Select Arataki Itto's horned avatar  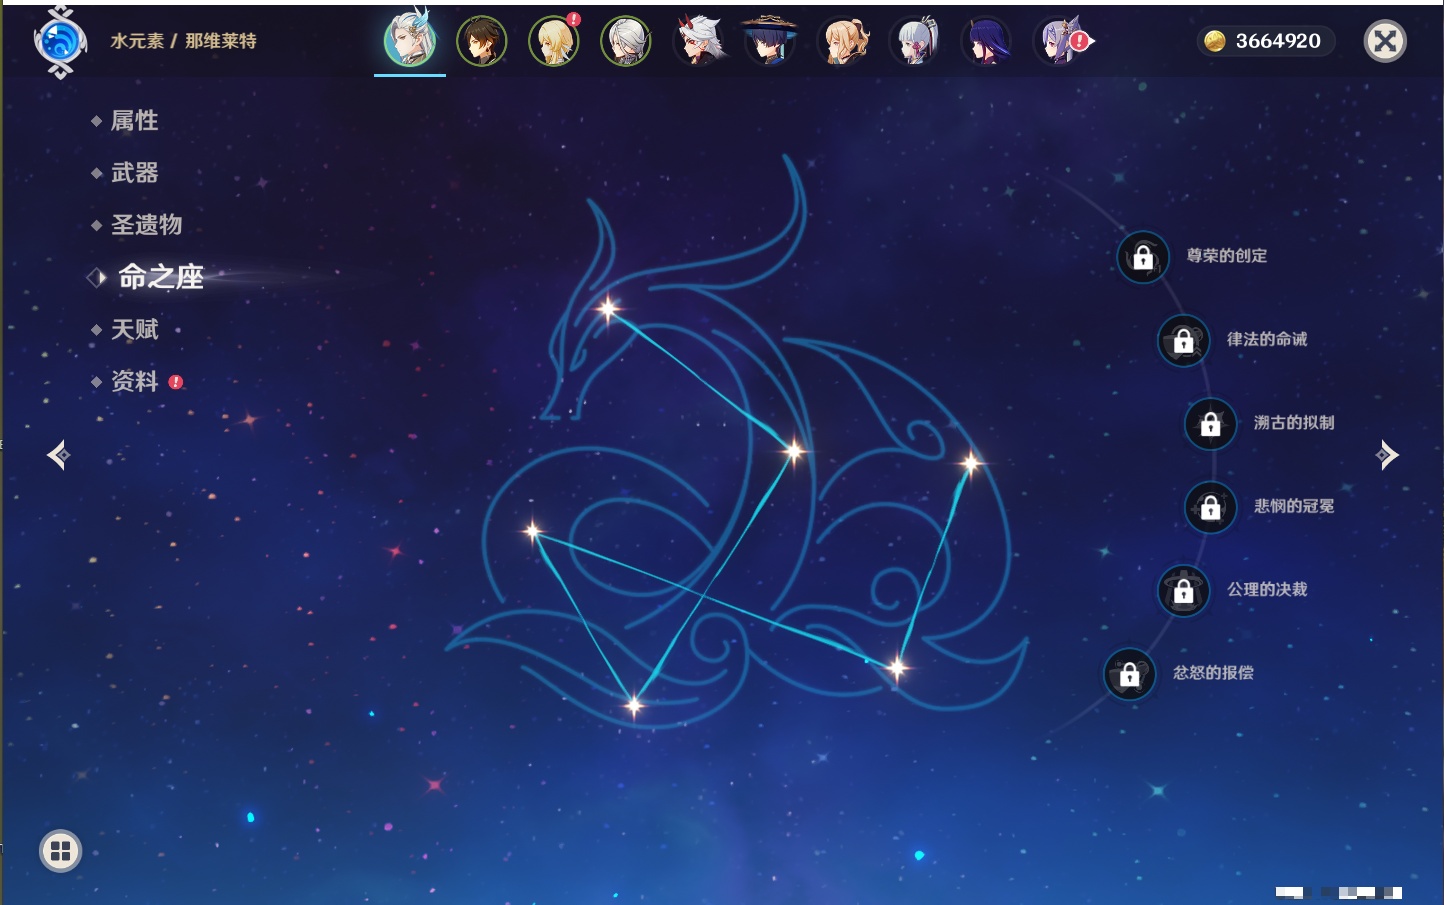tap(698, 41)
